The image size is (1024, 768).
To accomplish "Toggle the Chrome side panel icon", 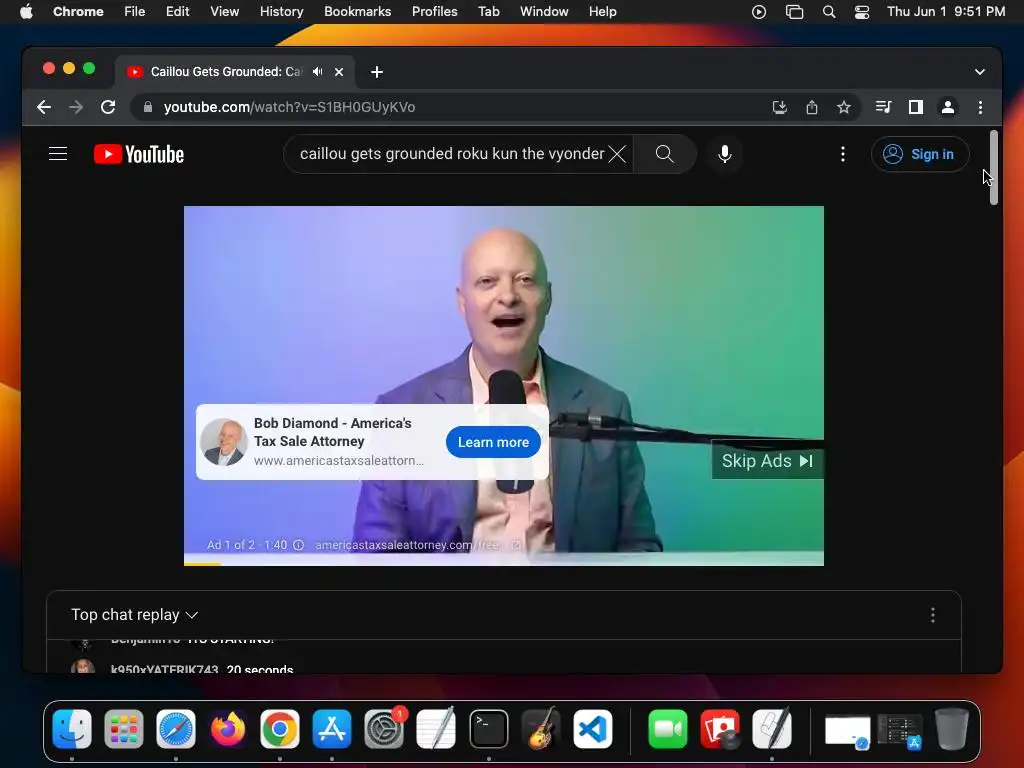I will pos(916,107).
